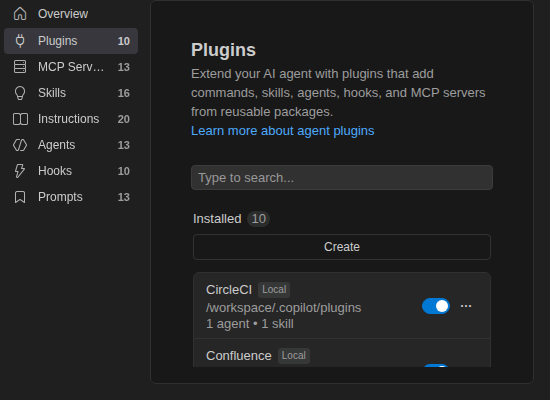The width and height of the screenshot is (550, 400).
Task: Open CircleCI more options ellipsis menu
Action: pos(466,306)
